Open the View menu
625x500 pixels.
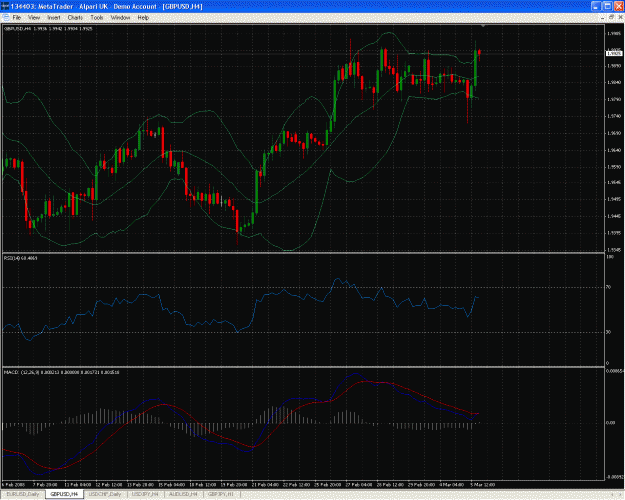tap(34, 18)
